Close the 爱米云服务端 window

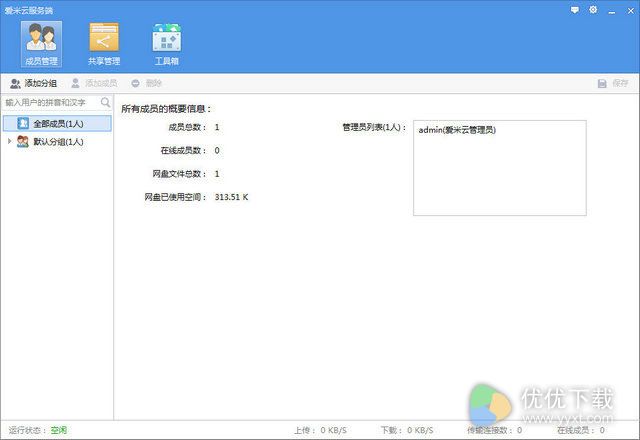click(631, 11)
